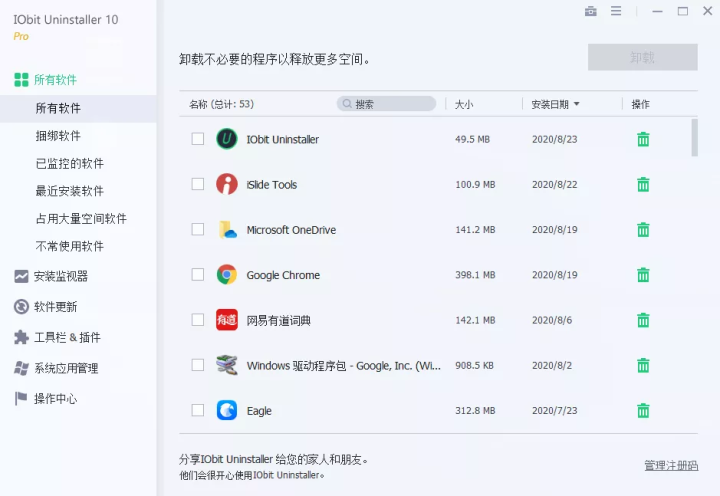This screenshot has height=496, width=720.
Task: Check the Eagle checkbox
Action: pyautogui.click(x=198, y=410)
